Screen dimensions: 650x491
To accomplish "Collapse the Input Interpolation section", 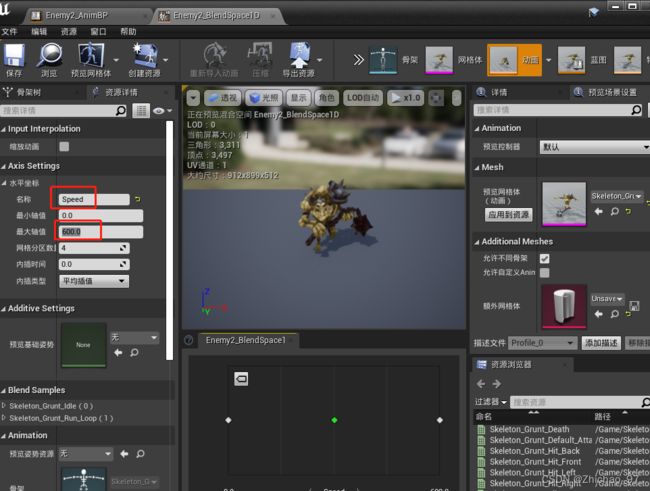I will point(3,129).
